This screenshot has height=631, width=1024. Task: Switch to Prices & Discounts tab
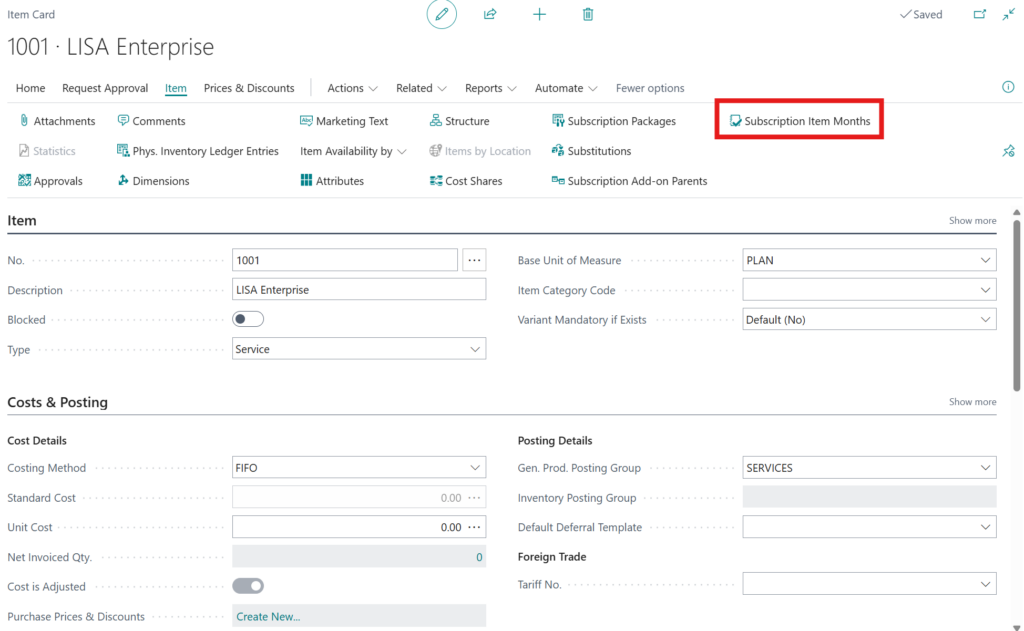(249, 88)
